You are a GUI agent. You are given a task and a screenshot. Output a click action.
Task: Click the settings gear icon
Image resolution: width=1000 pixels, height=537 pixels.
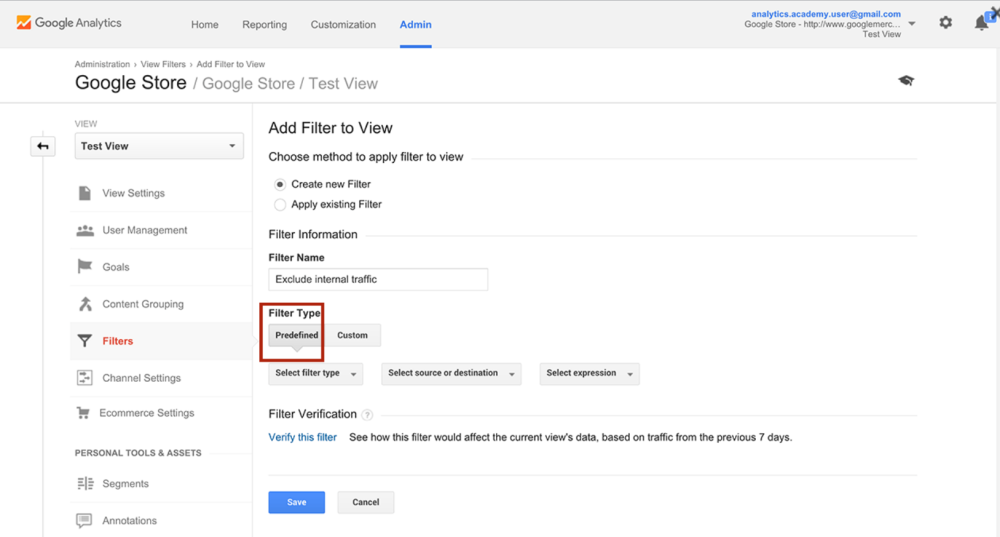point(945,23)
